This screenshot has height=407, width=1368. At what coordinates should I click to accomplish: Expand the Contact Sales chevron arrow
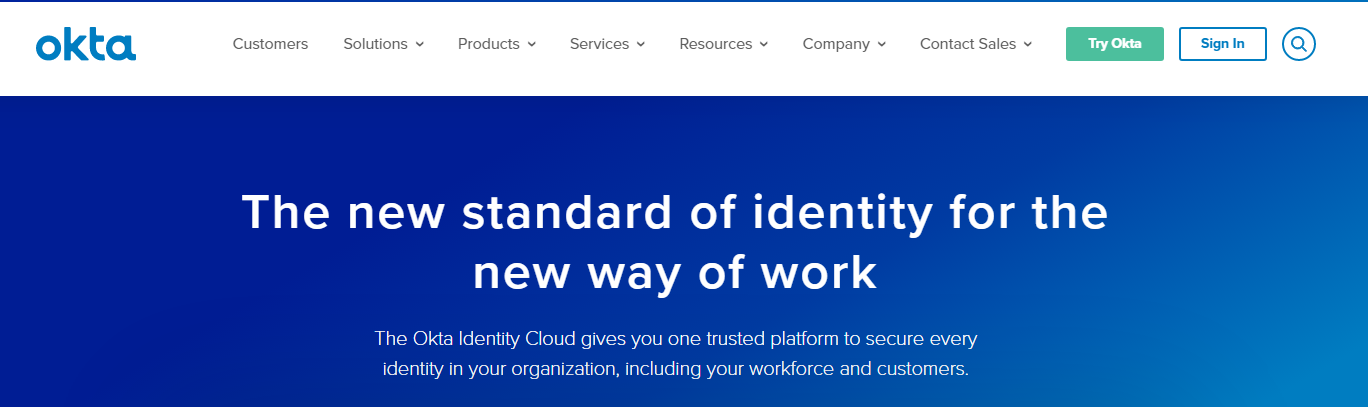1028,44
